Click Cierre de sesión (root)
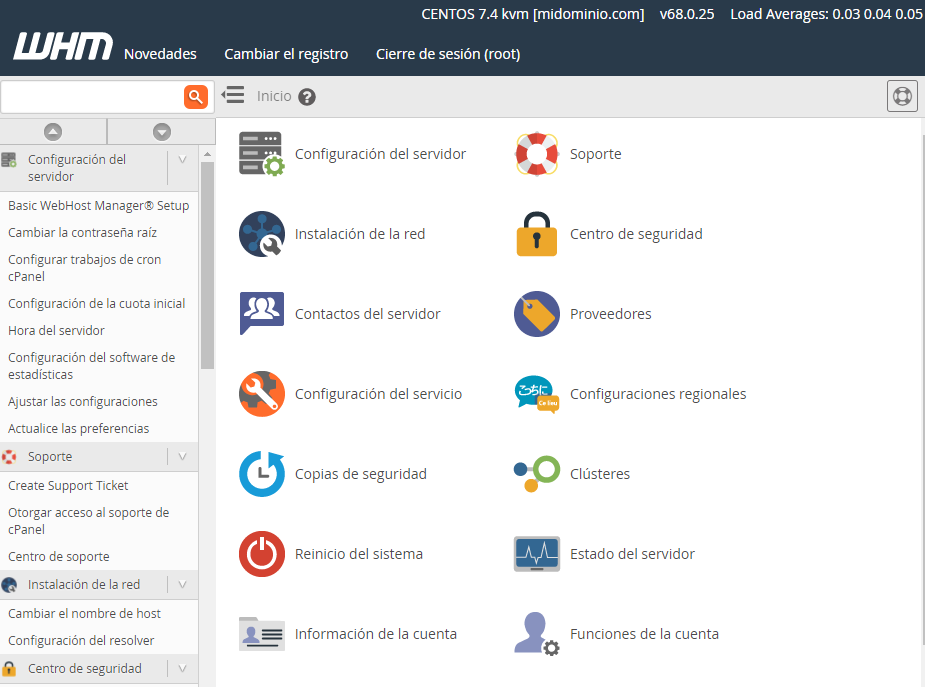925x687 pixels. click(x=448, y=54)
